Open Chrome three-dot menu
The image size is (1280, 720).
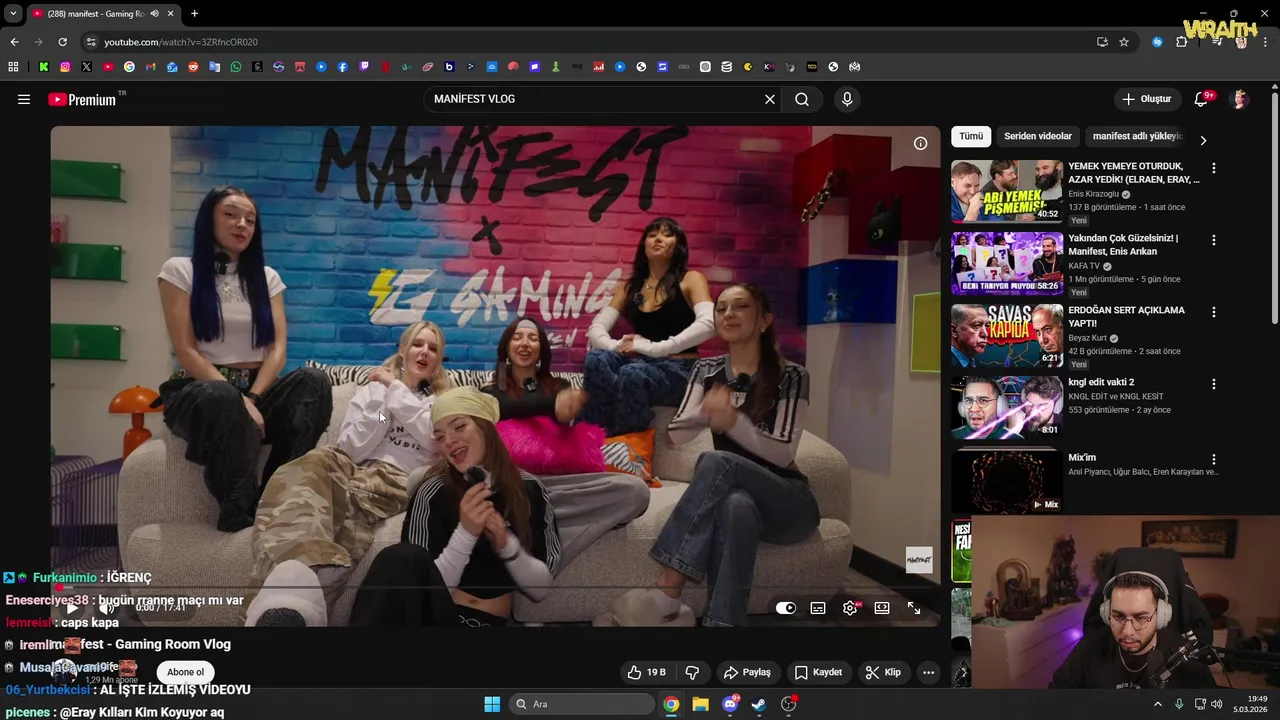pos(1266,42)
